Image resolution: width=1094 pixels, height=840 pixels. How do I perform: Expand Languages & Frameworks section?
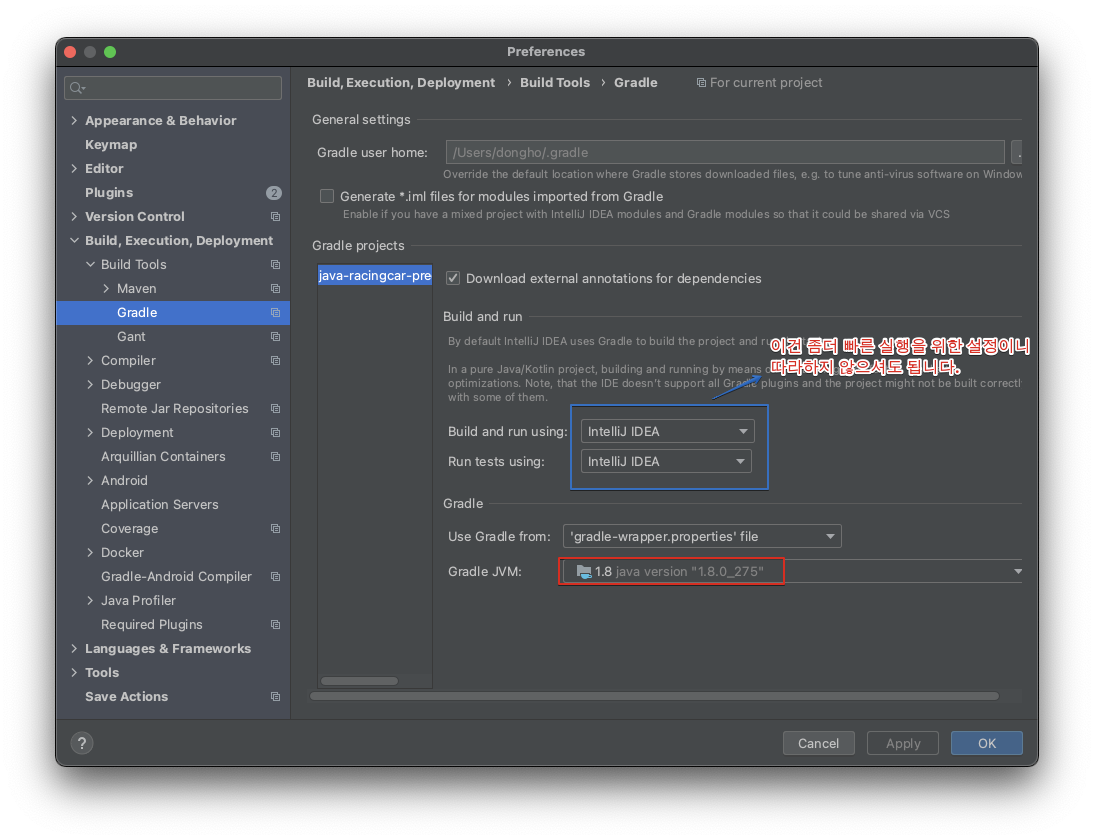click(74, 649)
